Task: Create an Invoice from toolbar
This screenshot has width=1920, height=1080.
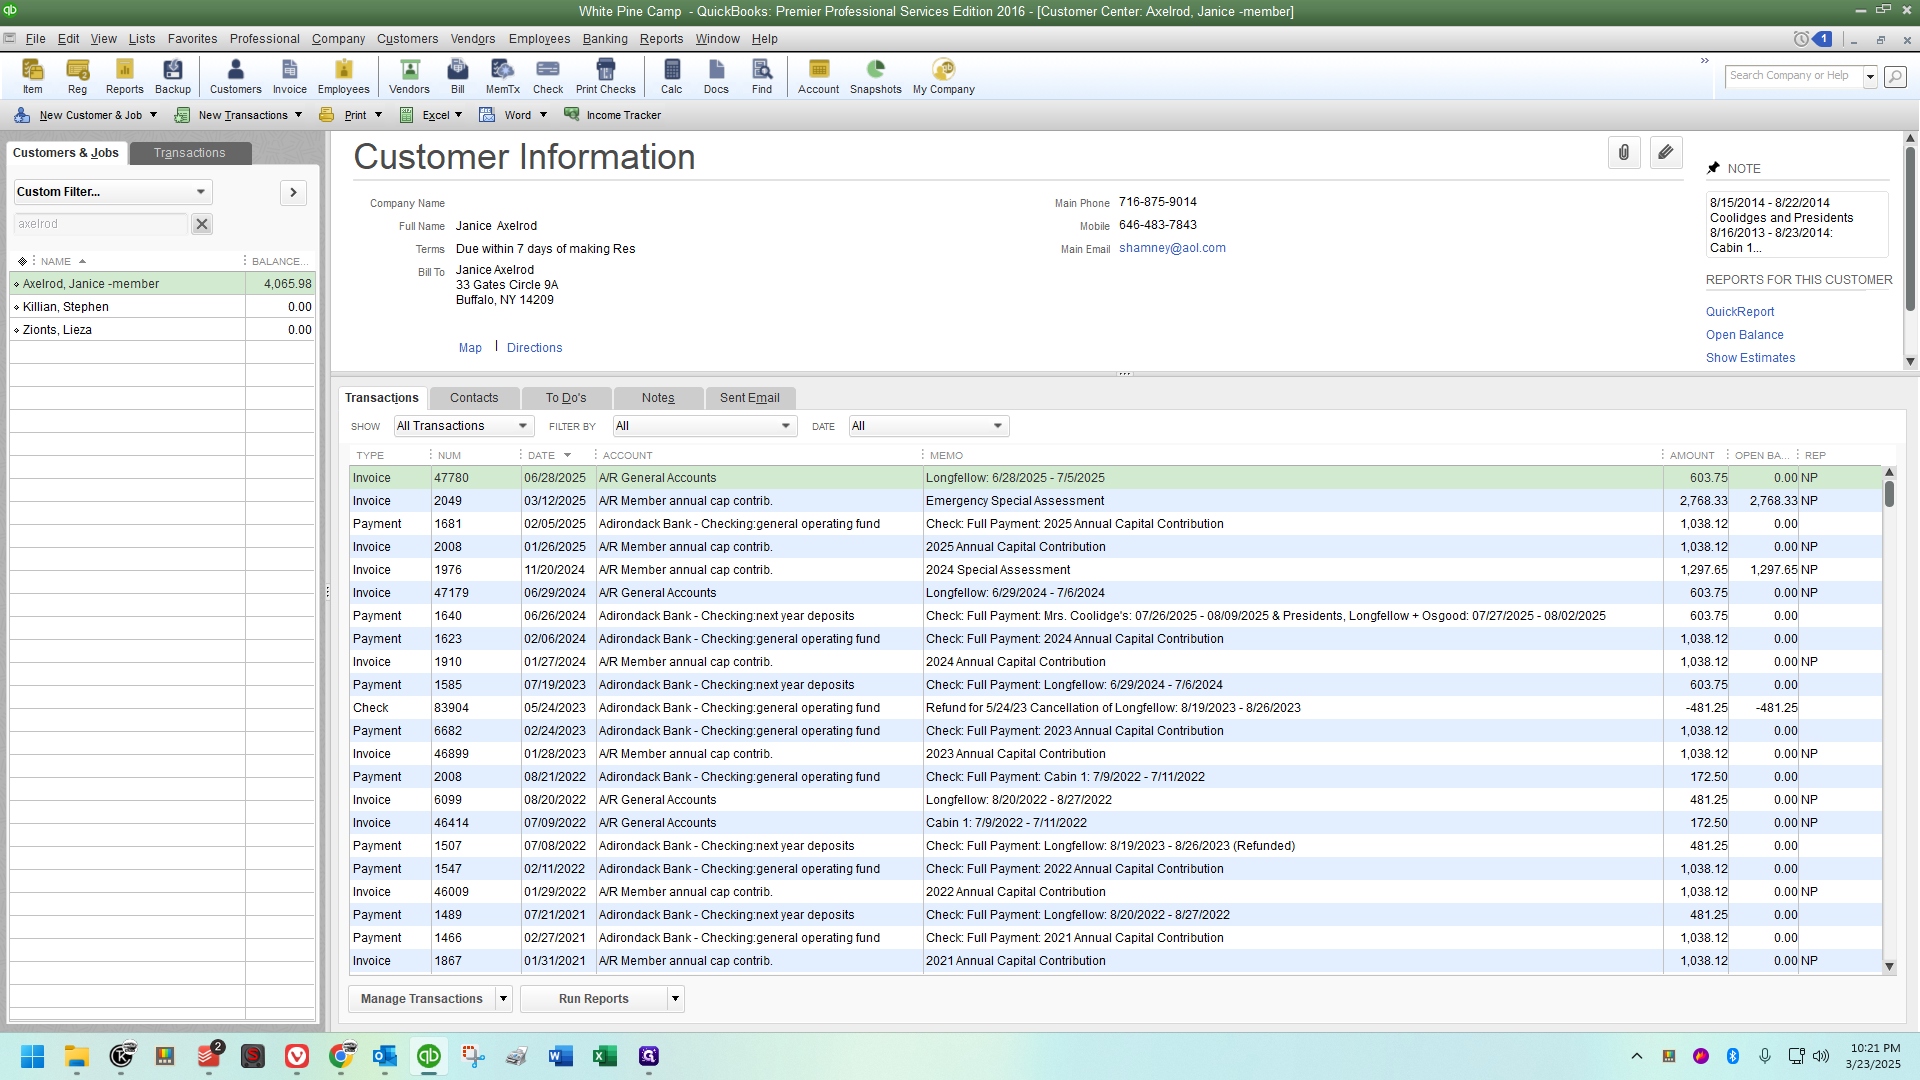Action: pos(290,76)
